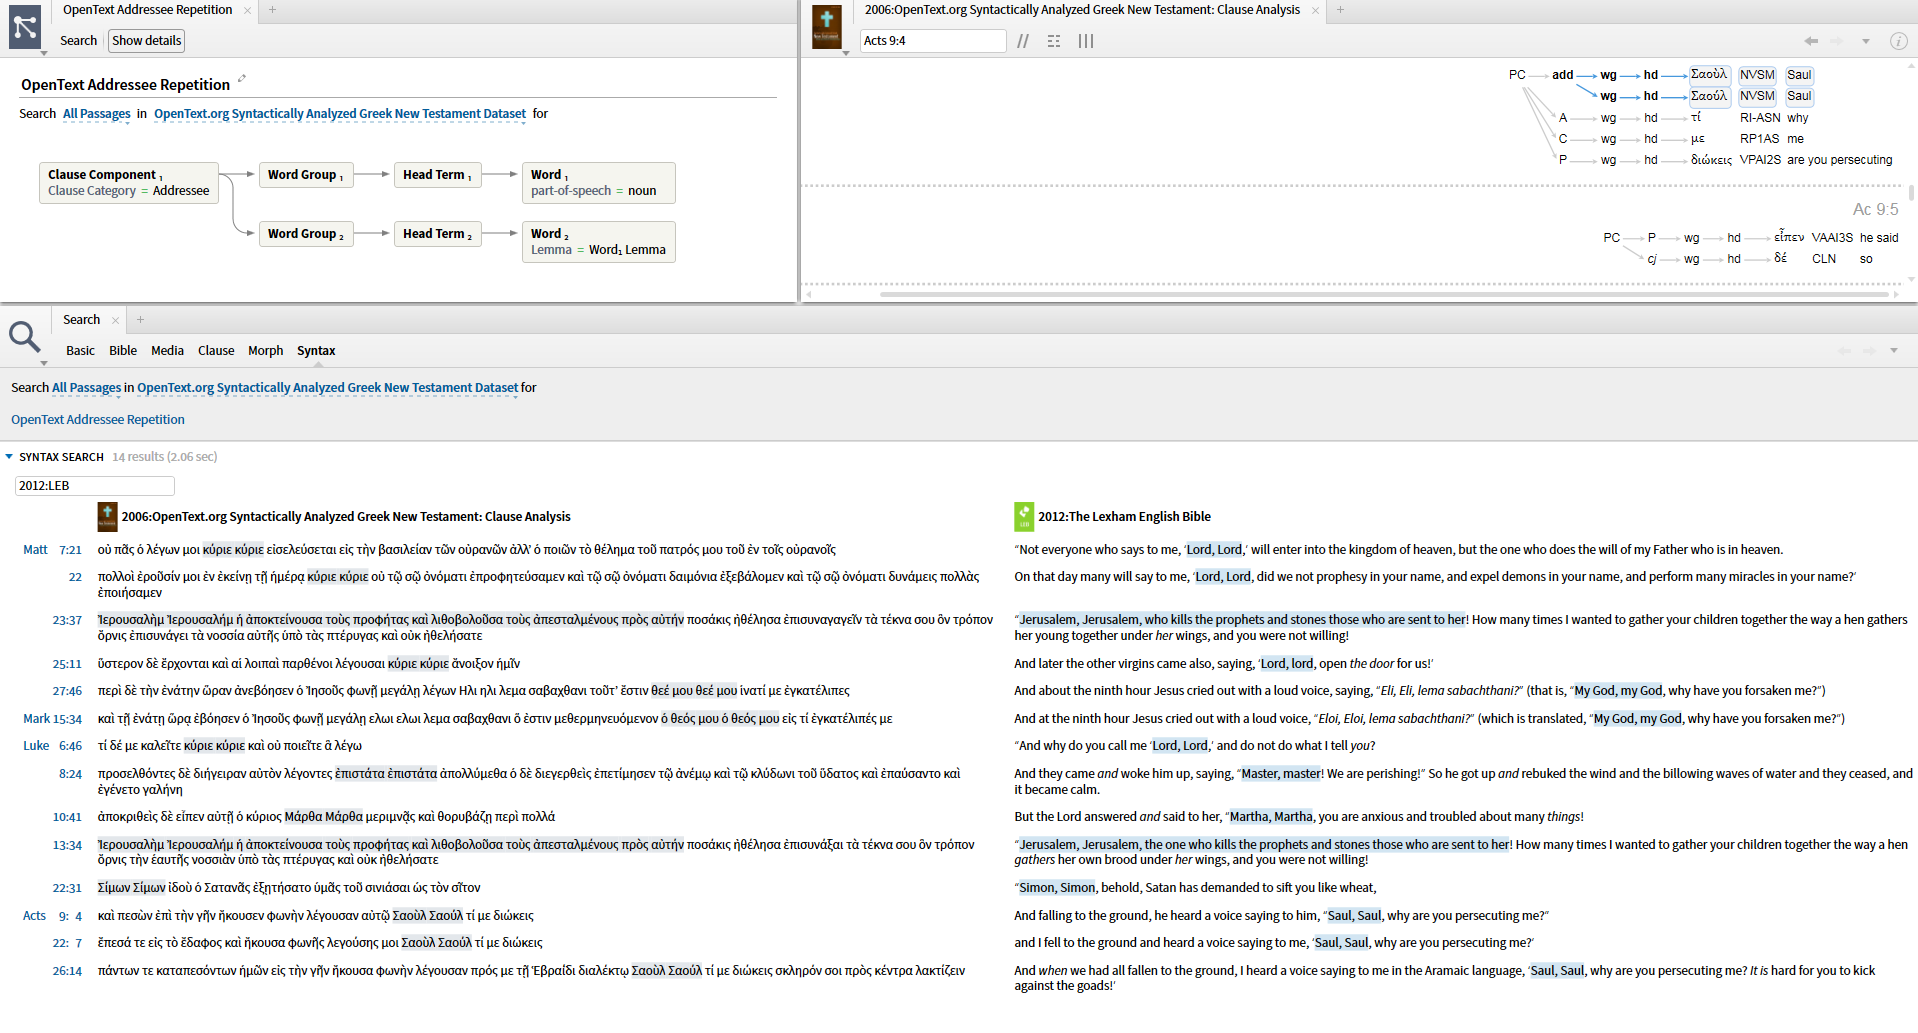Click the pencil icon beside OpenText Addressee Repetition title

(x=241, y=79)
